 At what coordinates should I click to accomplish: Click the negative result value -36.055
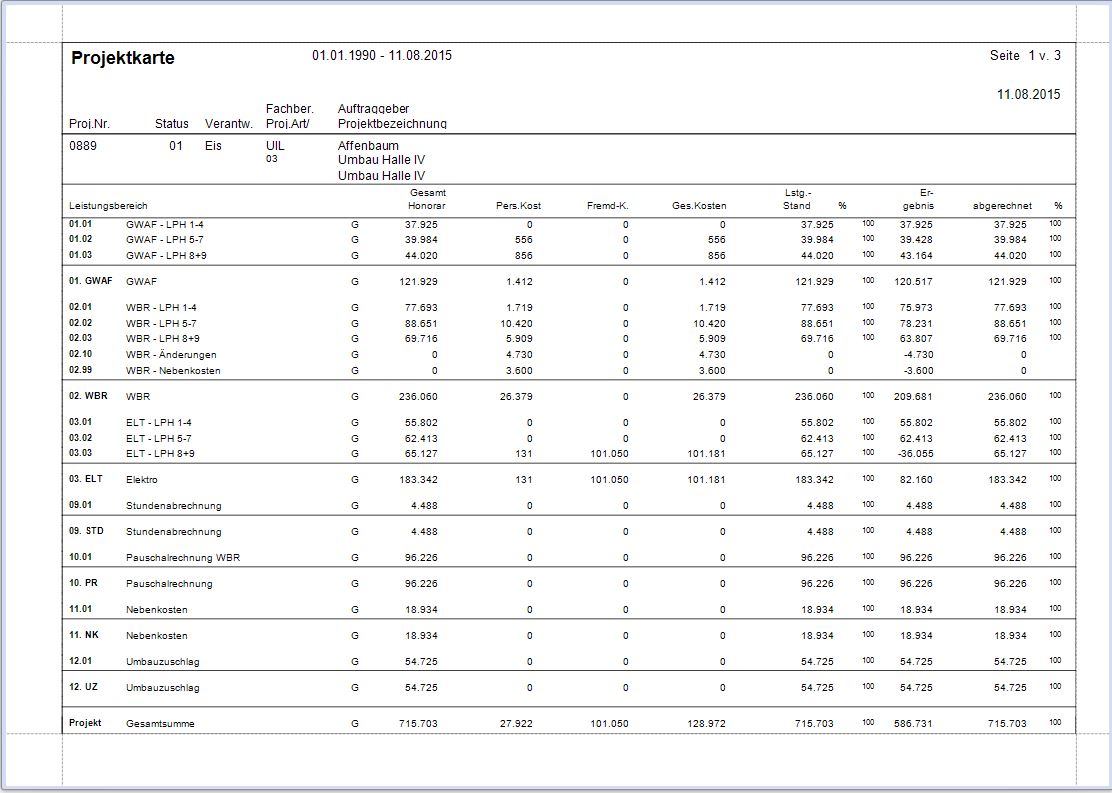[x=915, y=454]
